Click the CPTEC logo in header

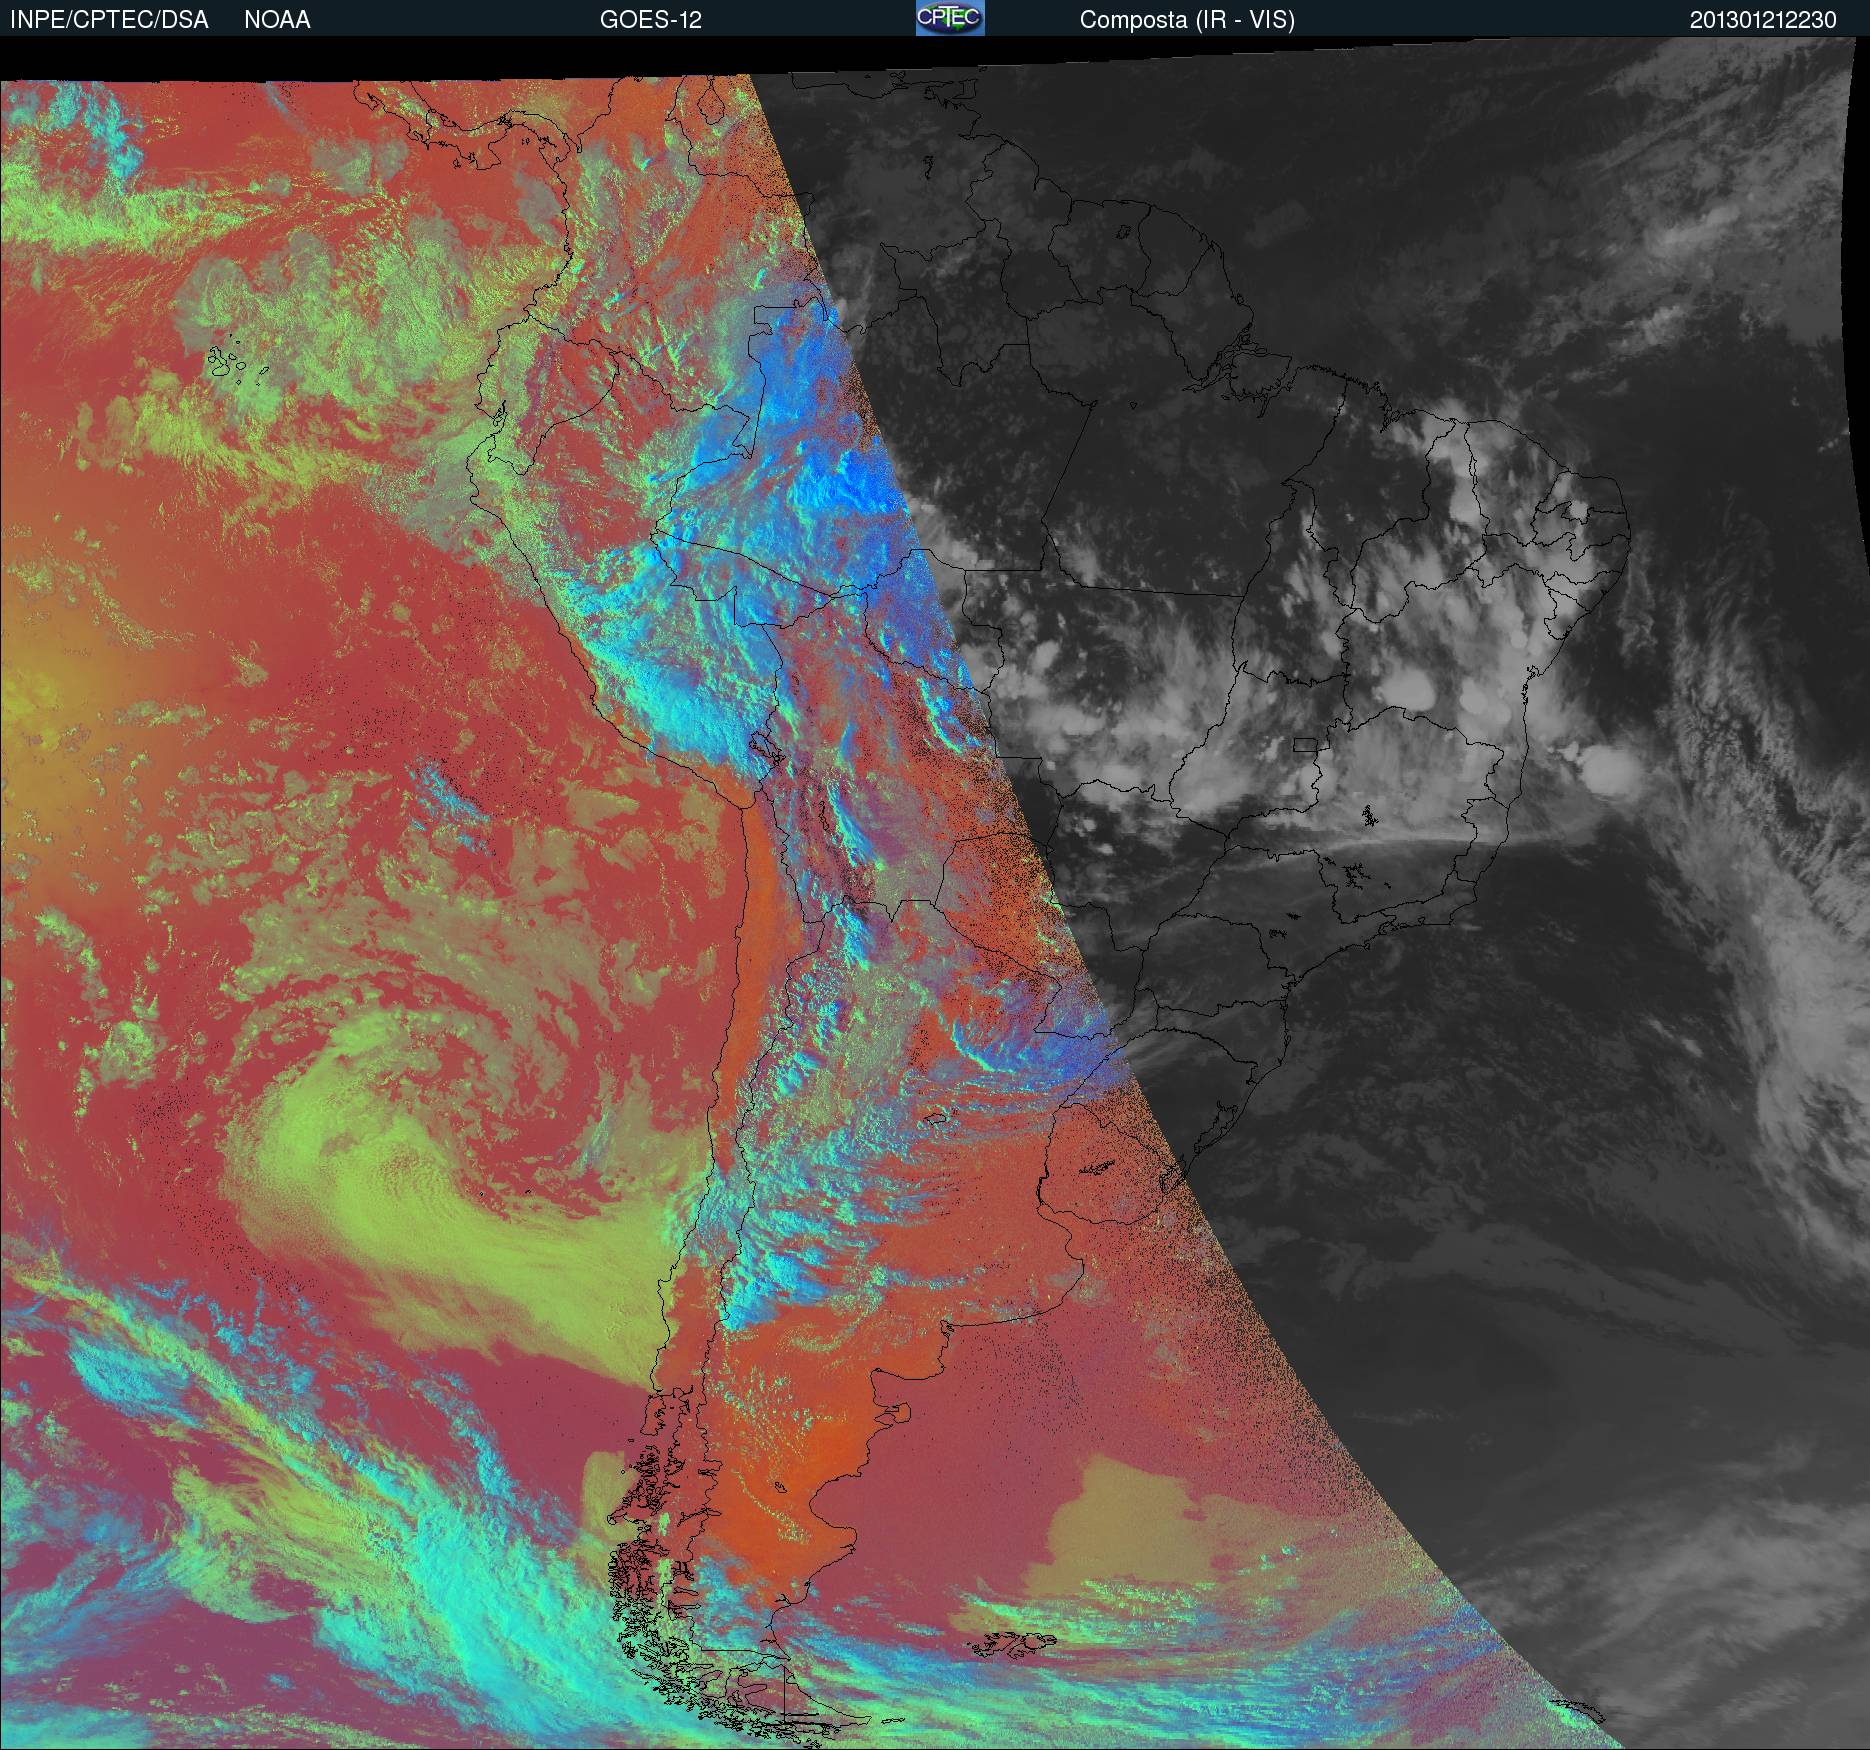pyautogui.click(x=950, y=18)
